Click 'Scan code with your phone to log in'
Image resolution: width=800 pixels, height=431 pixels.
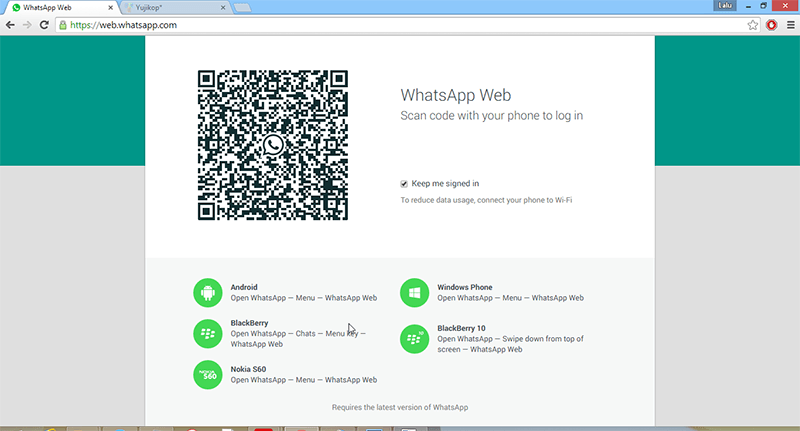[x=491, y=116]
